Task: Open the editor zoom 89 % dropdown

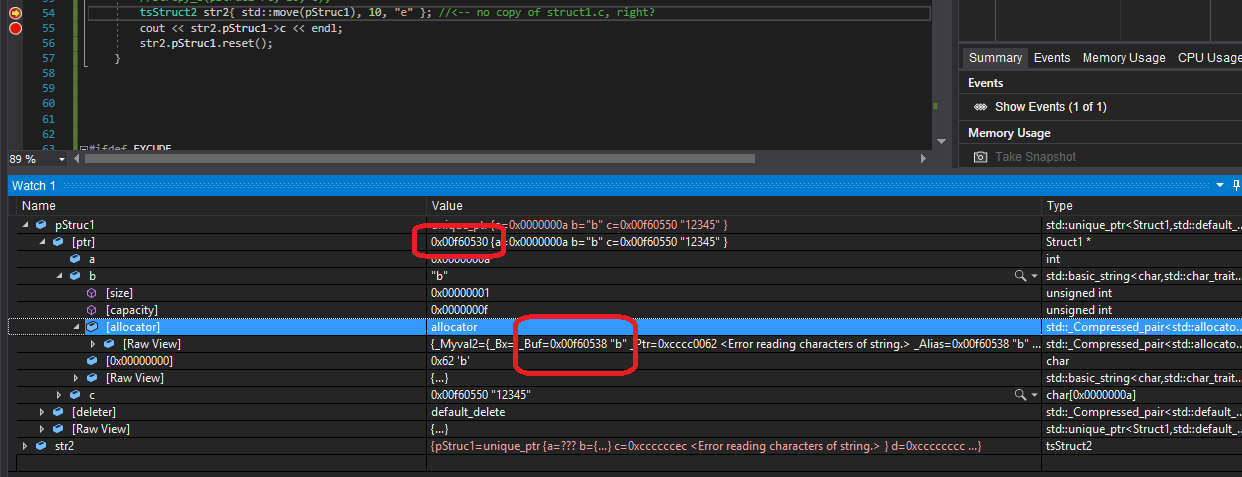Action: (x=62, y=158)
